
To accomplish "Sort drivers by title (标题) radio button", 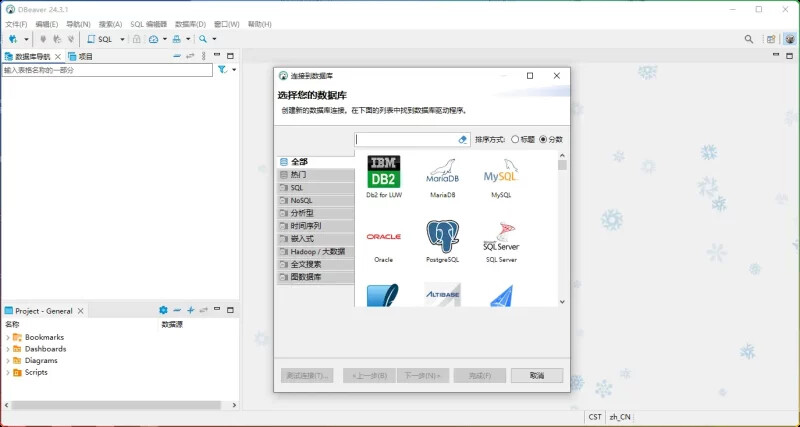I will 515,139.
